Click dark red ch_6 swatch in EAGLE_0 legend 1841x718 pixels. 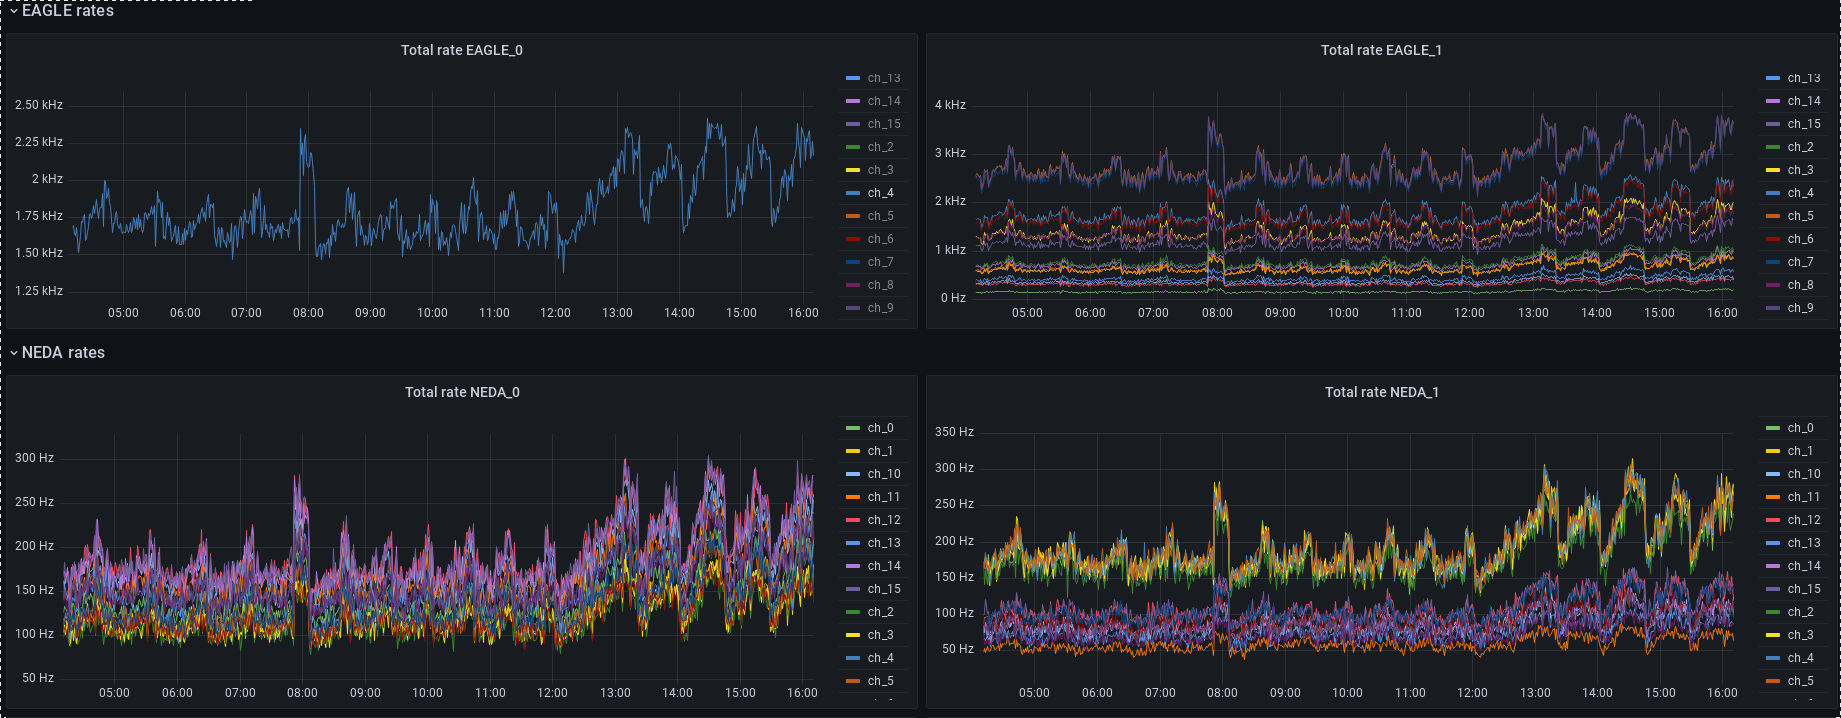pos(852,239)
